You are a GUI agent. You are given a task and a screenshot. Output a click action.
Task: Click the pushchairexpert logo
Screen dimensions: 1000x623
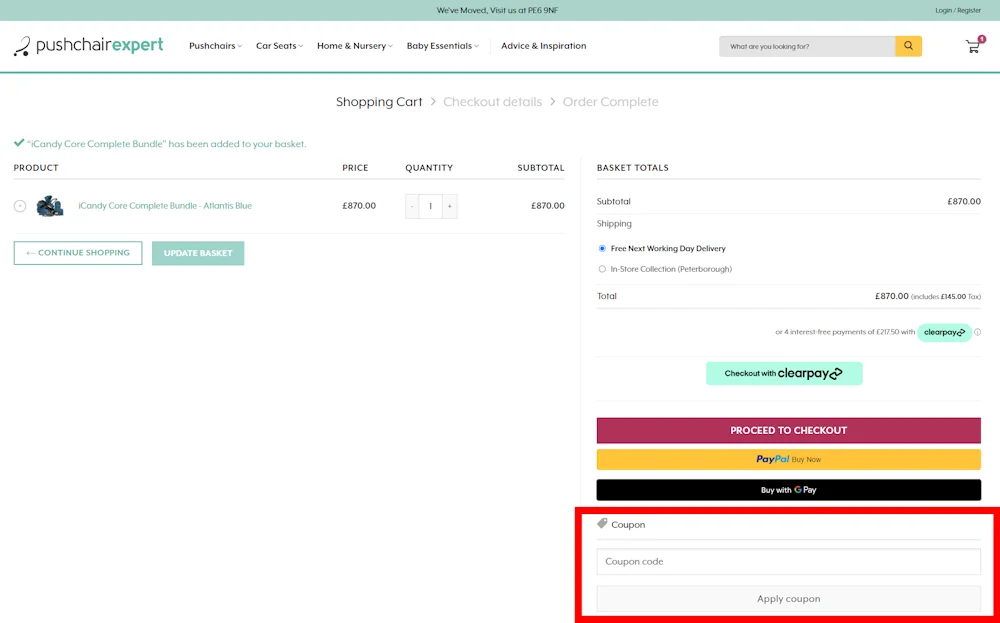89,45
